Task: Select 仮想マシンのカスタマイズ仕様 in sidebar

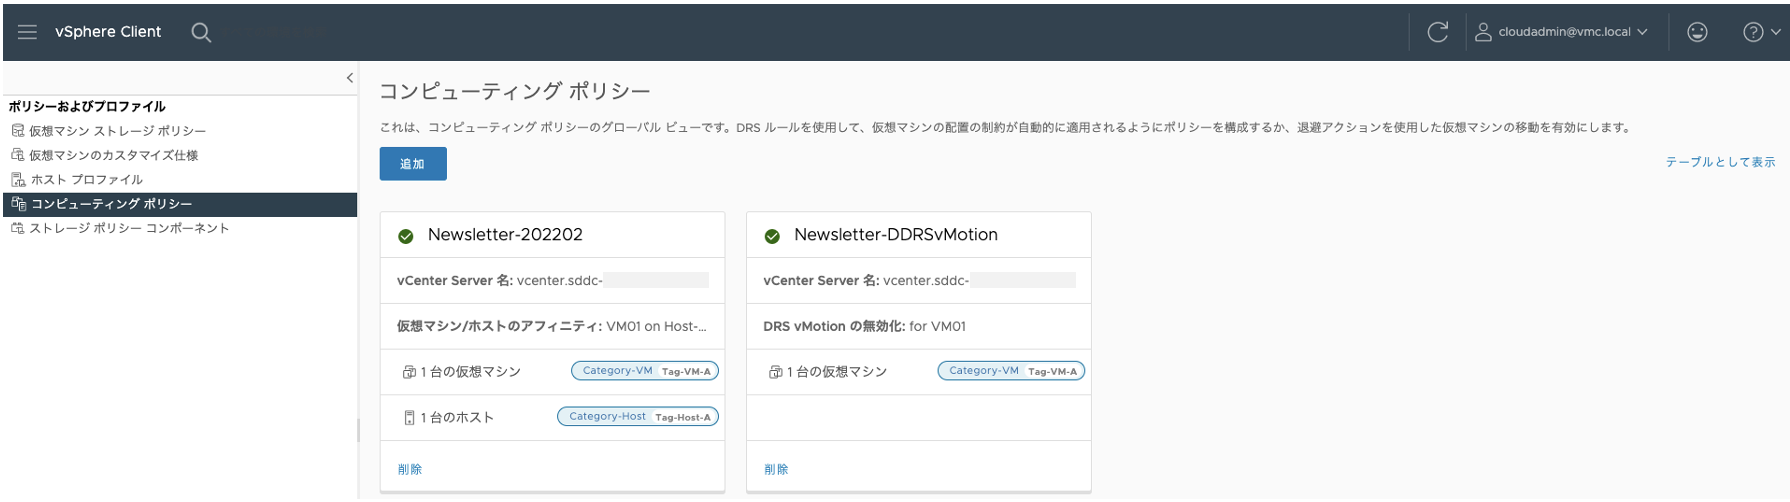Action: pos(113,155)
